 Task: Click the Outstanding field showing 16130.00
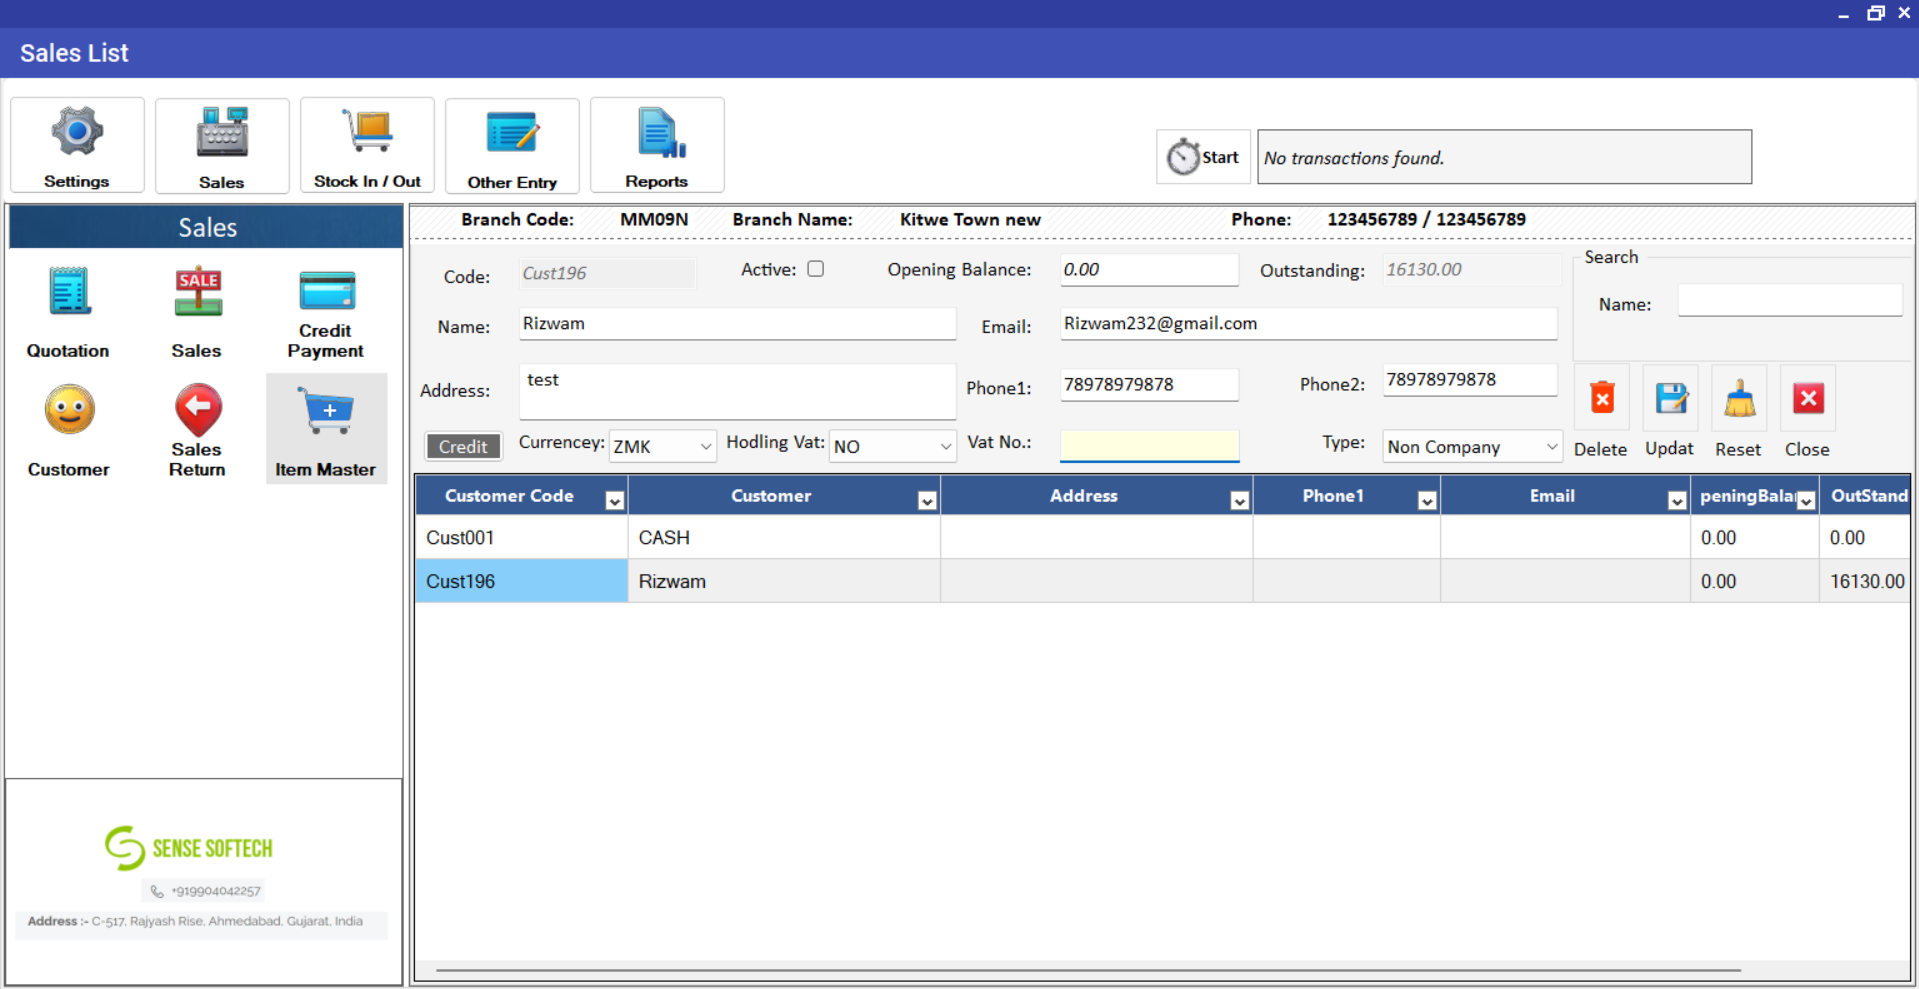pyautogui.click(x=1471, y=269)
